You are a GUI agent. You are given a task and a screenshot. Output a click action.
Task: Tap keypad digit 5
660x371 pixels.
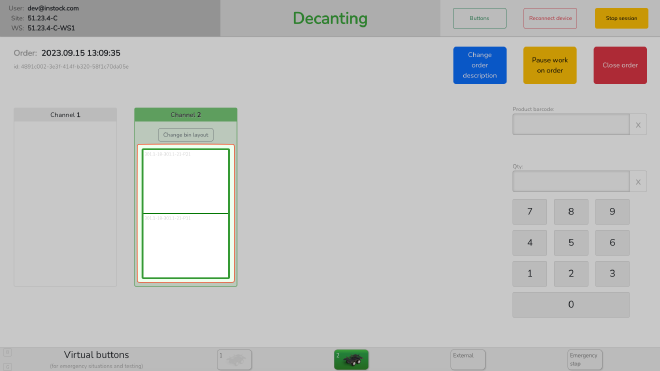point(571,243)
